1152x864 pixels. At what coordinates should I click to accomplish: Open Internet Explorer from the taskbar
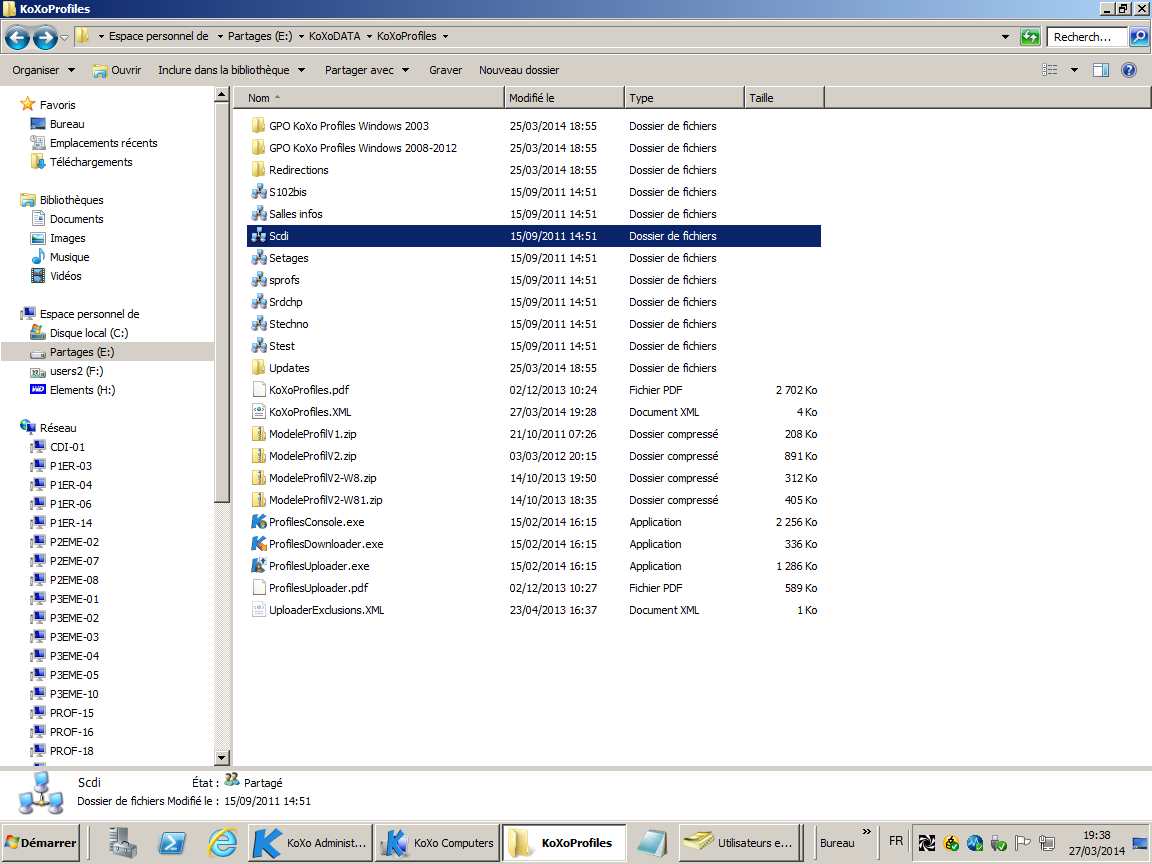pos(221,843)
